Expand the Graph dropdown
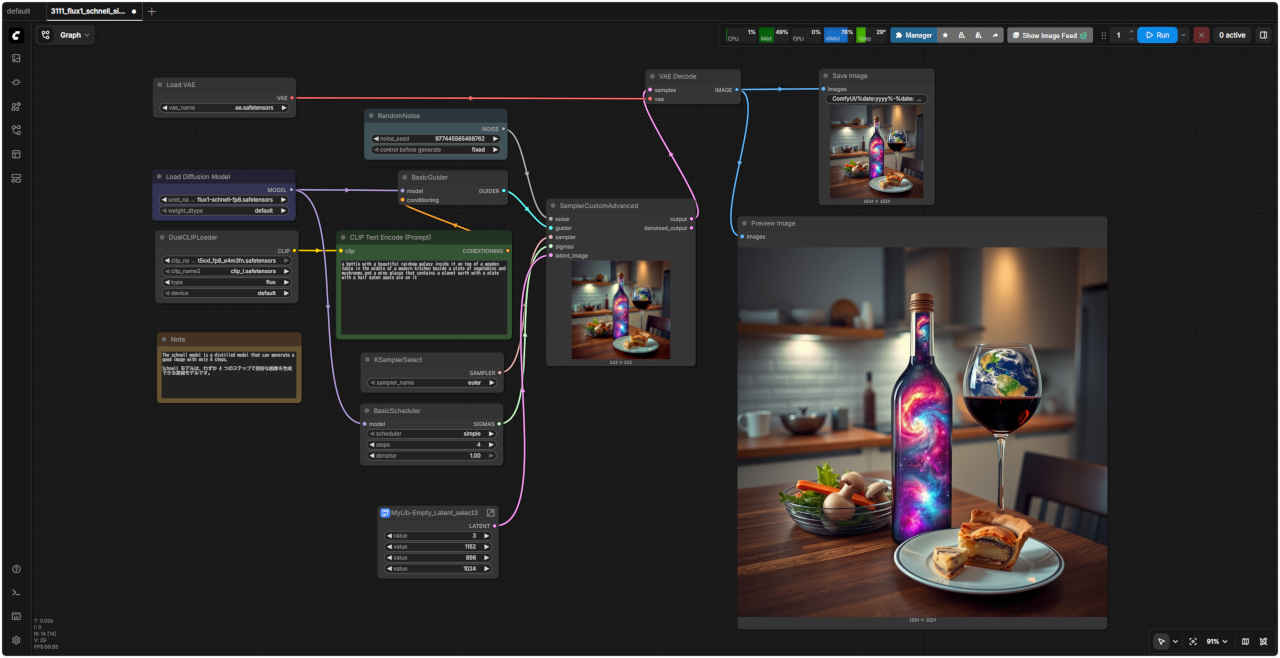 tap(65, 35)
